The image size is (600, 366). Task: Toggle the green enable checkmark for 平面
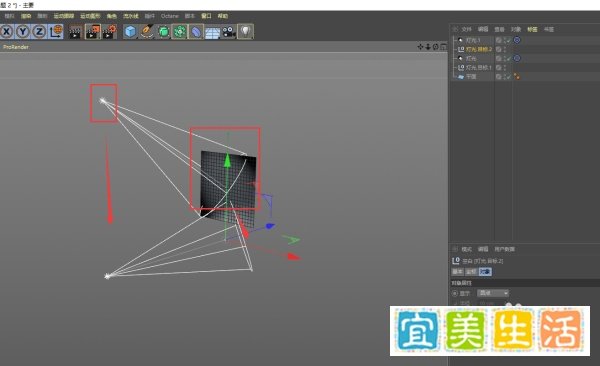[509, 77]
